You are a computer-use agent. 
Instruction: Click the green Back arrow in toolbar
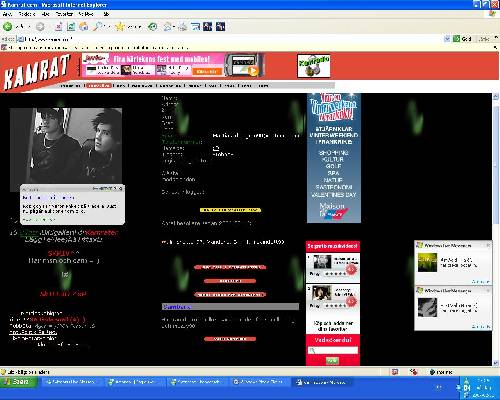point(7,27)
